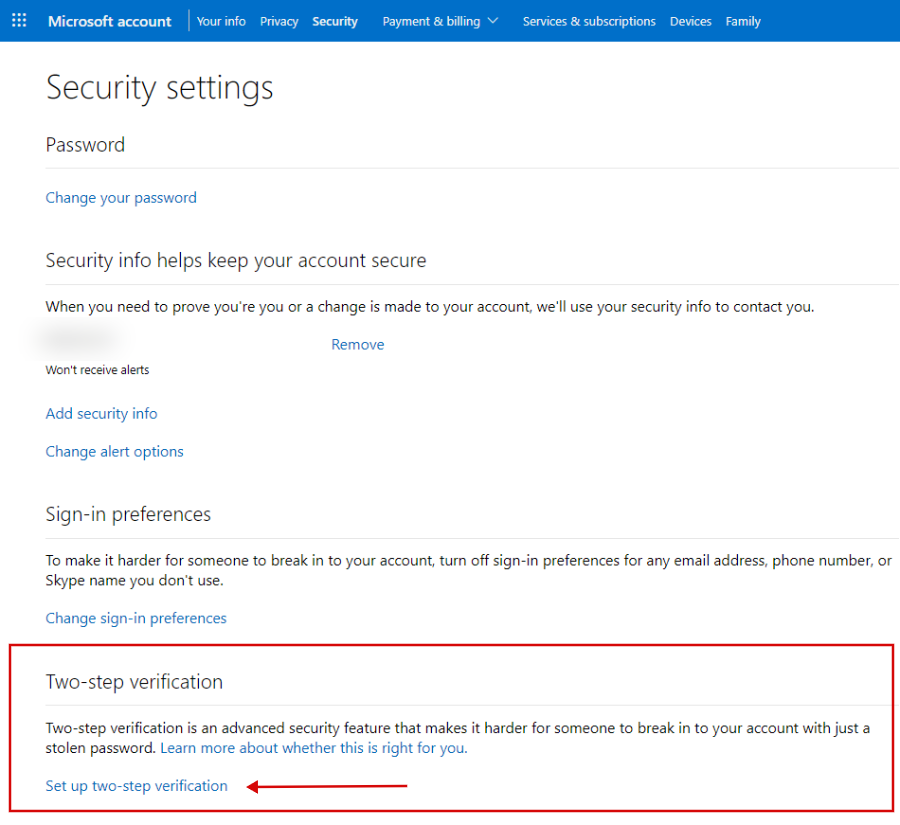Click the Two-step verification heading

pos(134,682)
